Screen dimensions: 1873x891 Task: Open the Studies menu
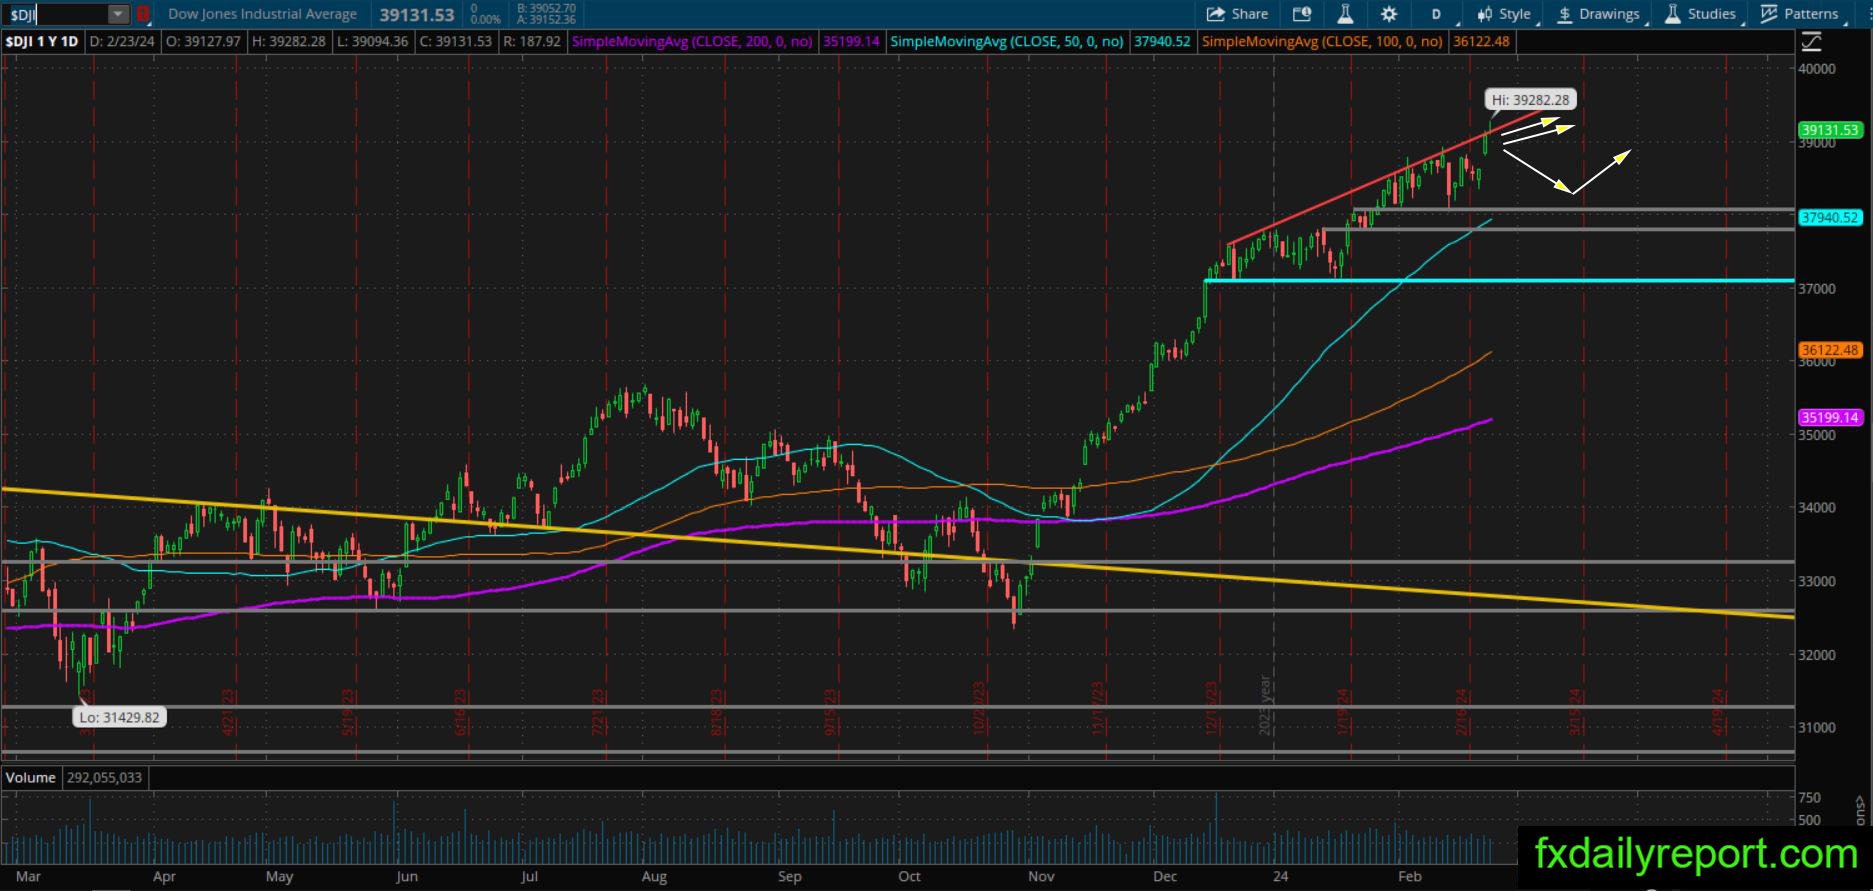pyautogui.click(x=1701, y=14)
